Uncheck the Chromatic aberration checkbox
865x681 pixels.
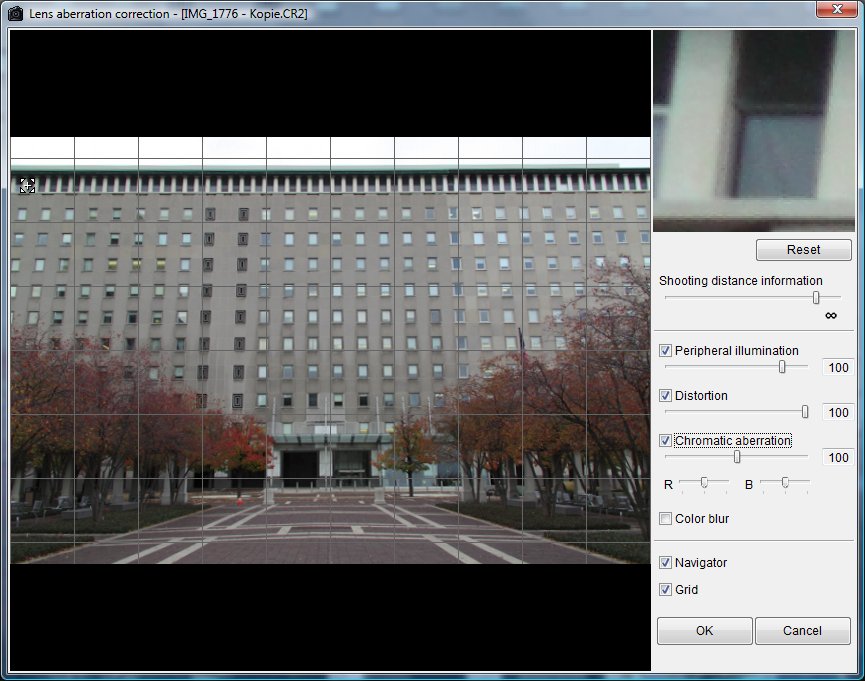tap(666, 441)
